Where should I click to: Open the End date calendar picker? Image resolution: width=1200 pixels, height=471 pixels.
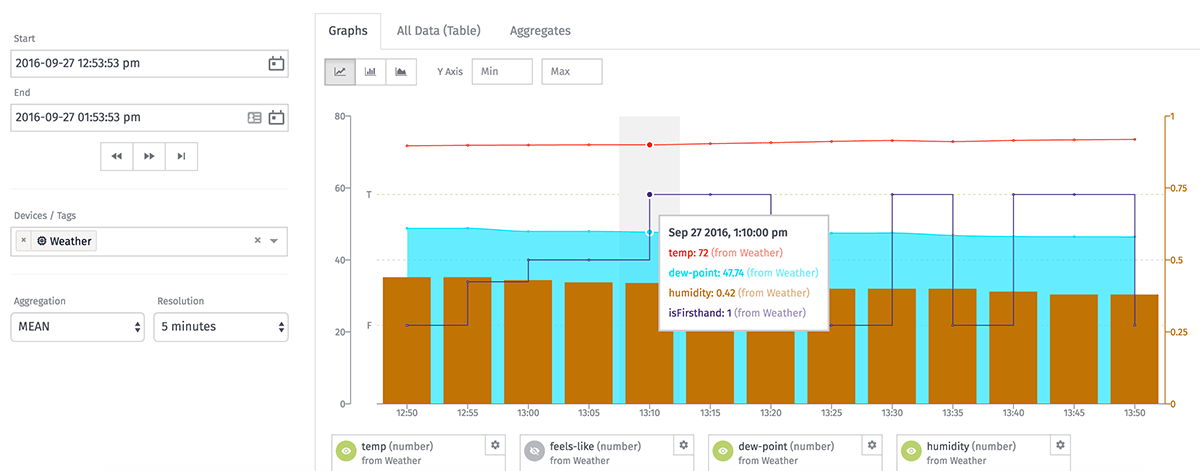[277, 117]
